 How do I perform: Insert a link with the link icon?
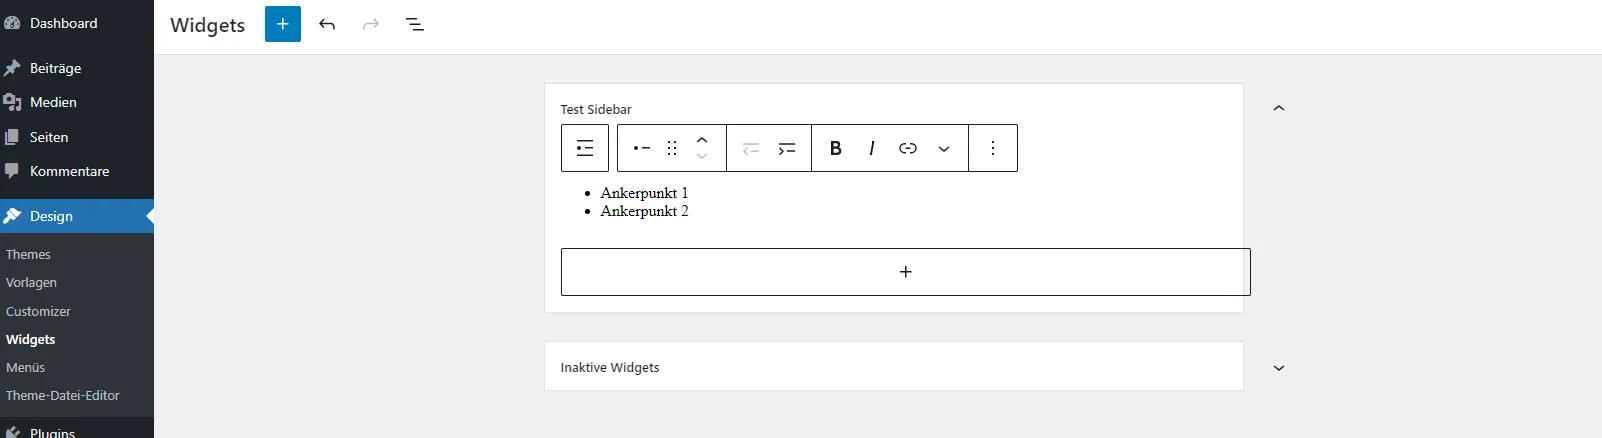click(908, 148)
